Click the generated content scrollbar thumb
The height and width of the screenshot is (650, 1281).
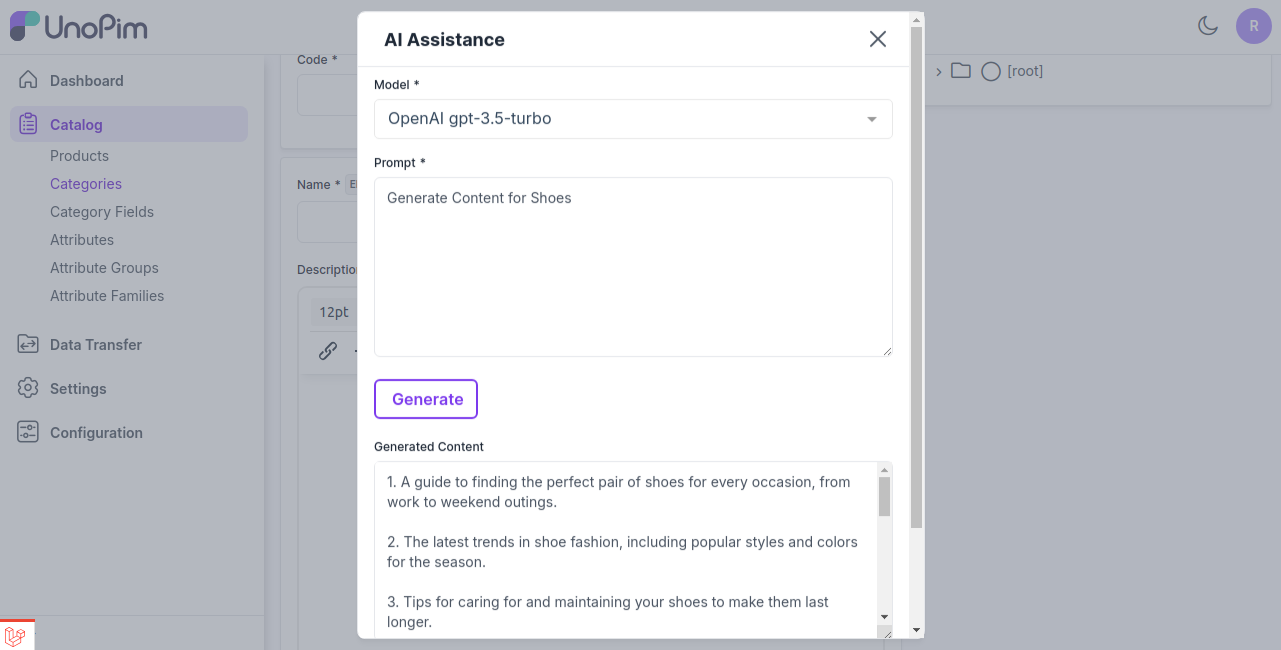point(884,496)
